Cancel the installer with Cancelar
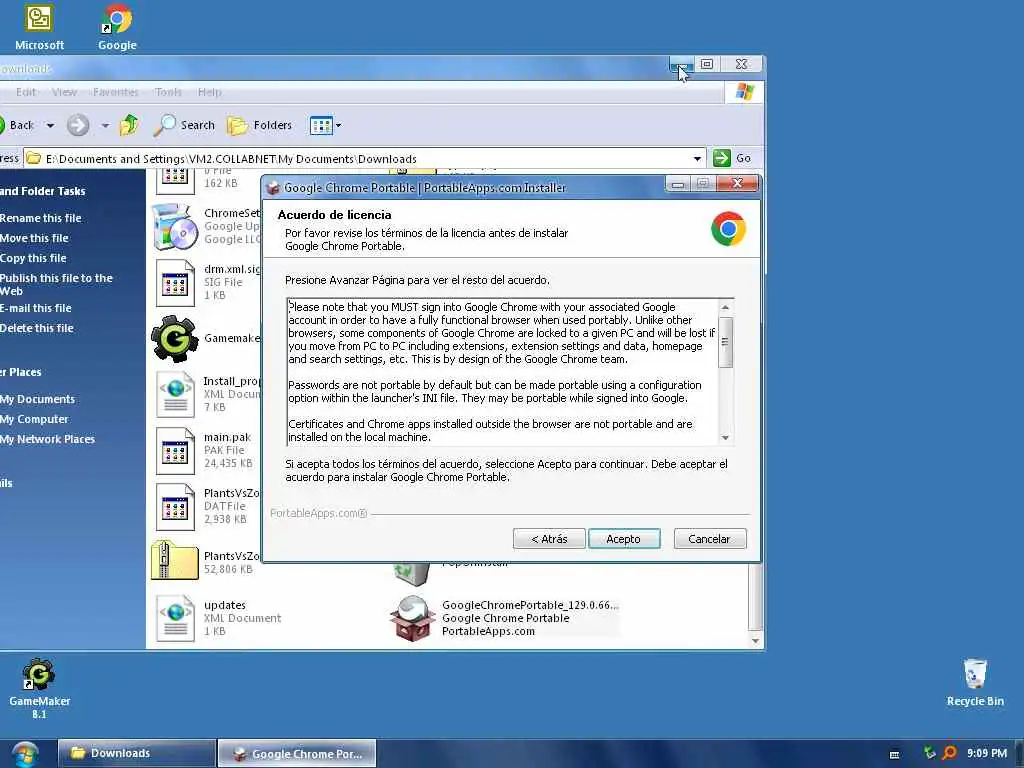Image resolution: width=1024 pixels, height=768 pixels. [x=709, y=539]
